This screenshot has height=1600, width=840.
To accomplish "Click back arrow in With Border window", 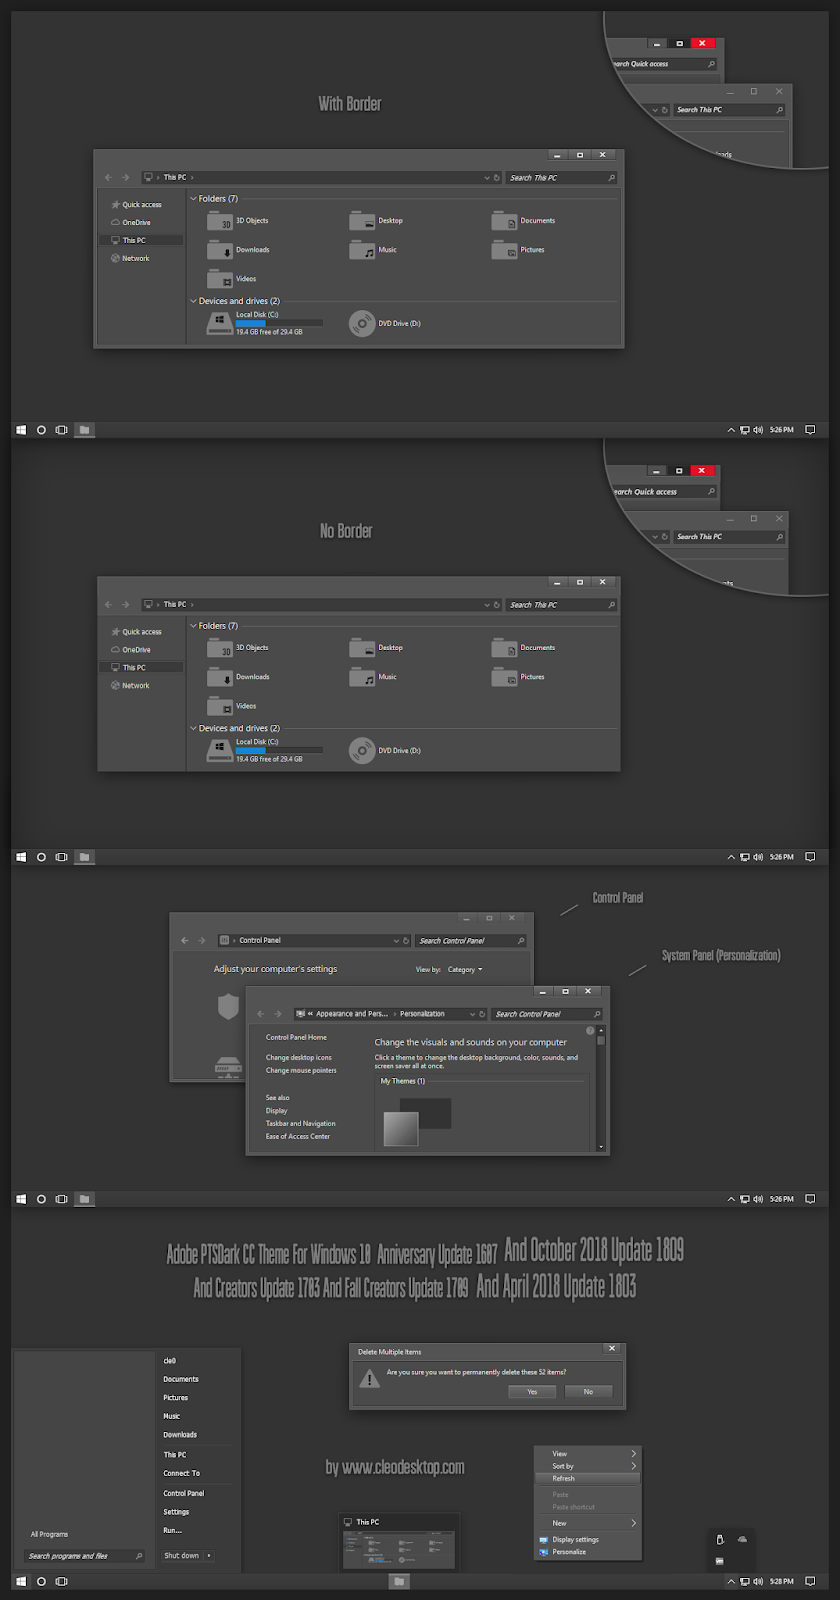I will click(x=109, y=178).
